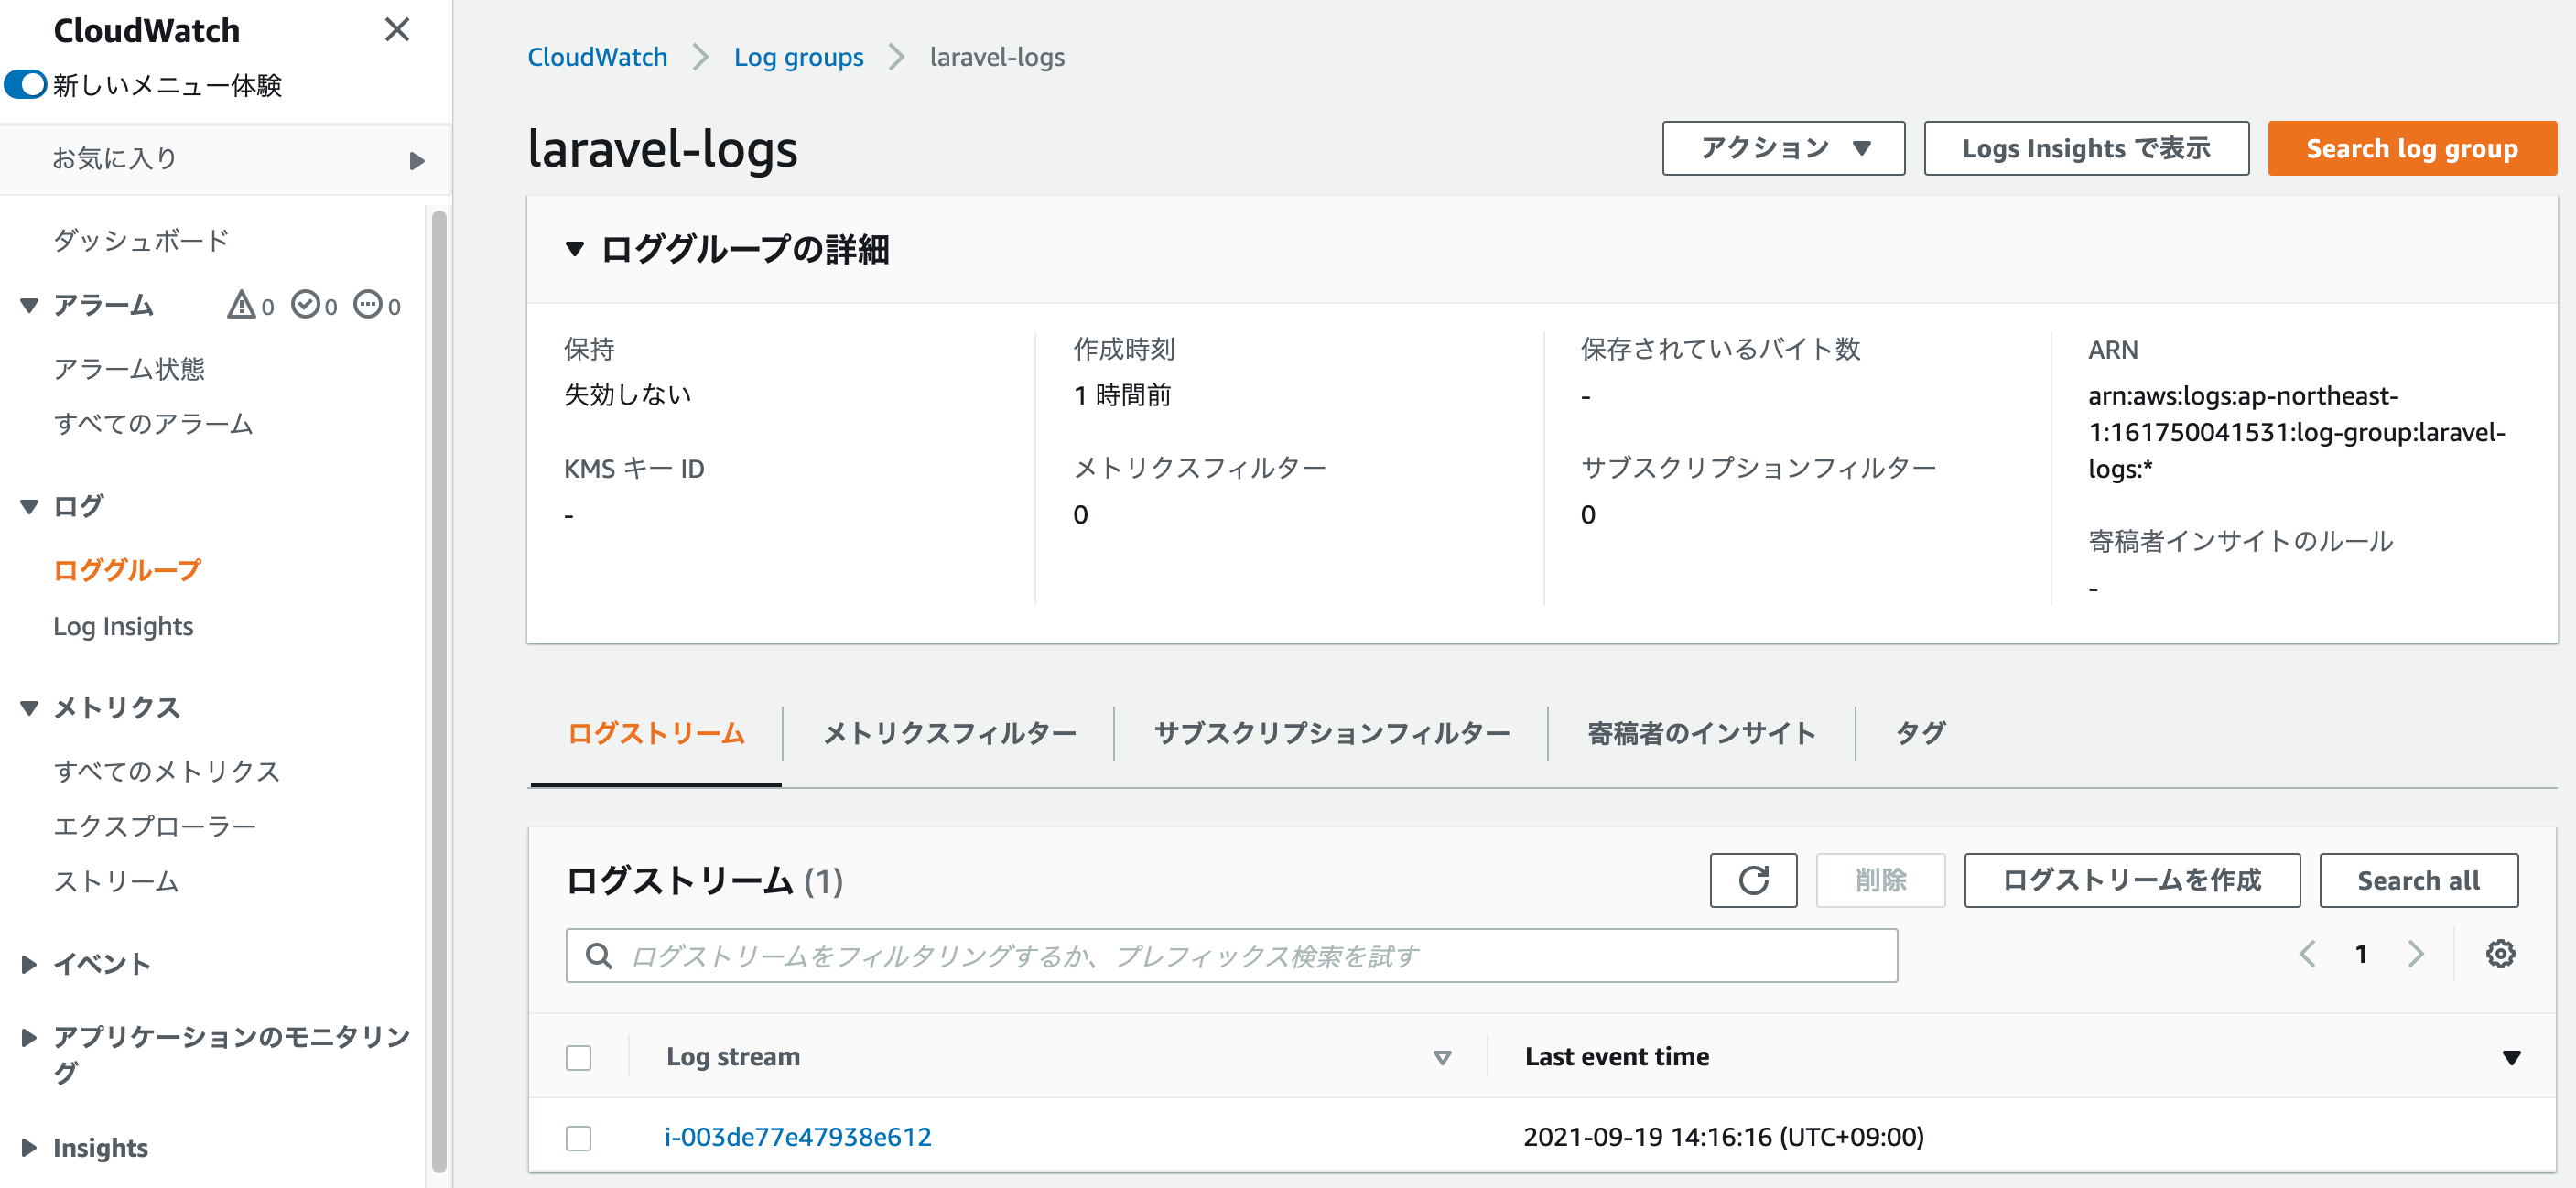
Task: Click the Search log group button
Action: tap(2410, 148)
